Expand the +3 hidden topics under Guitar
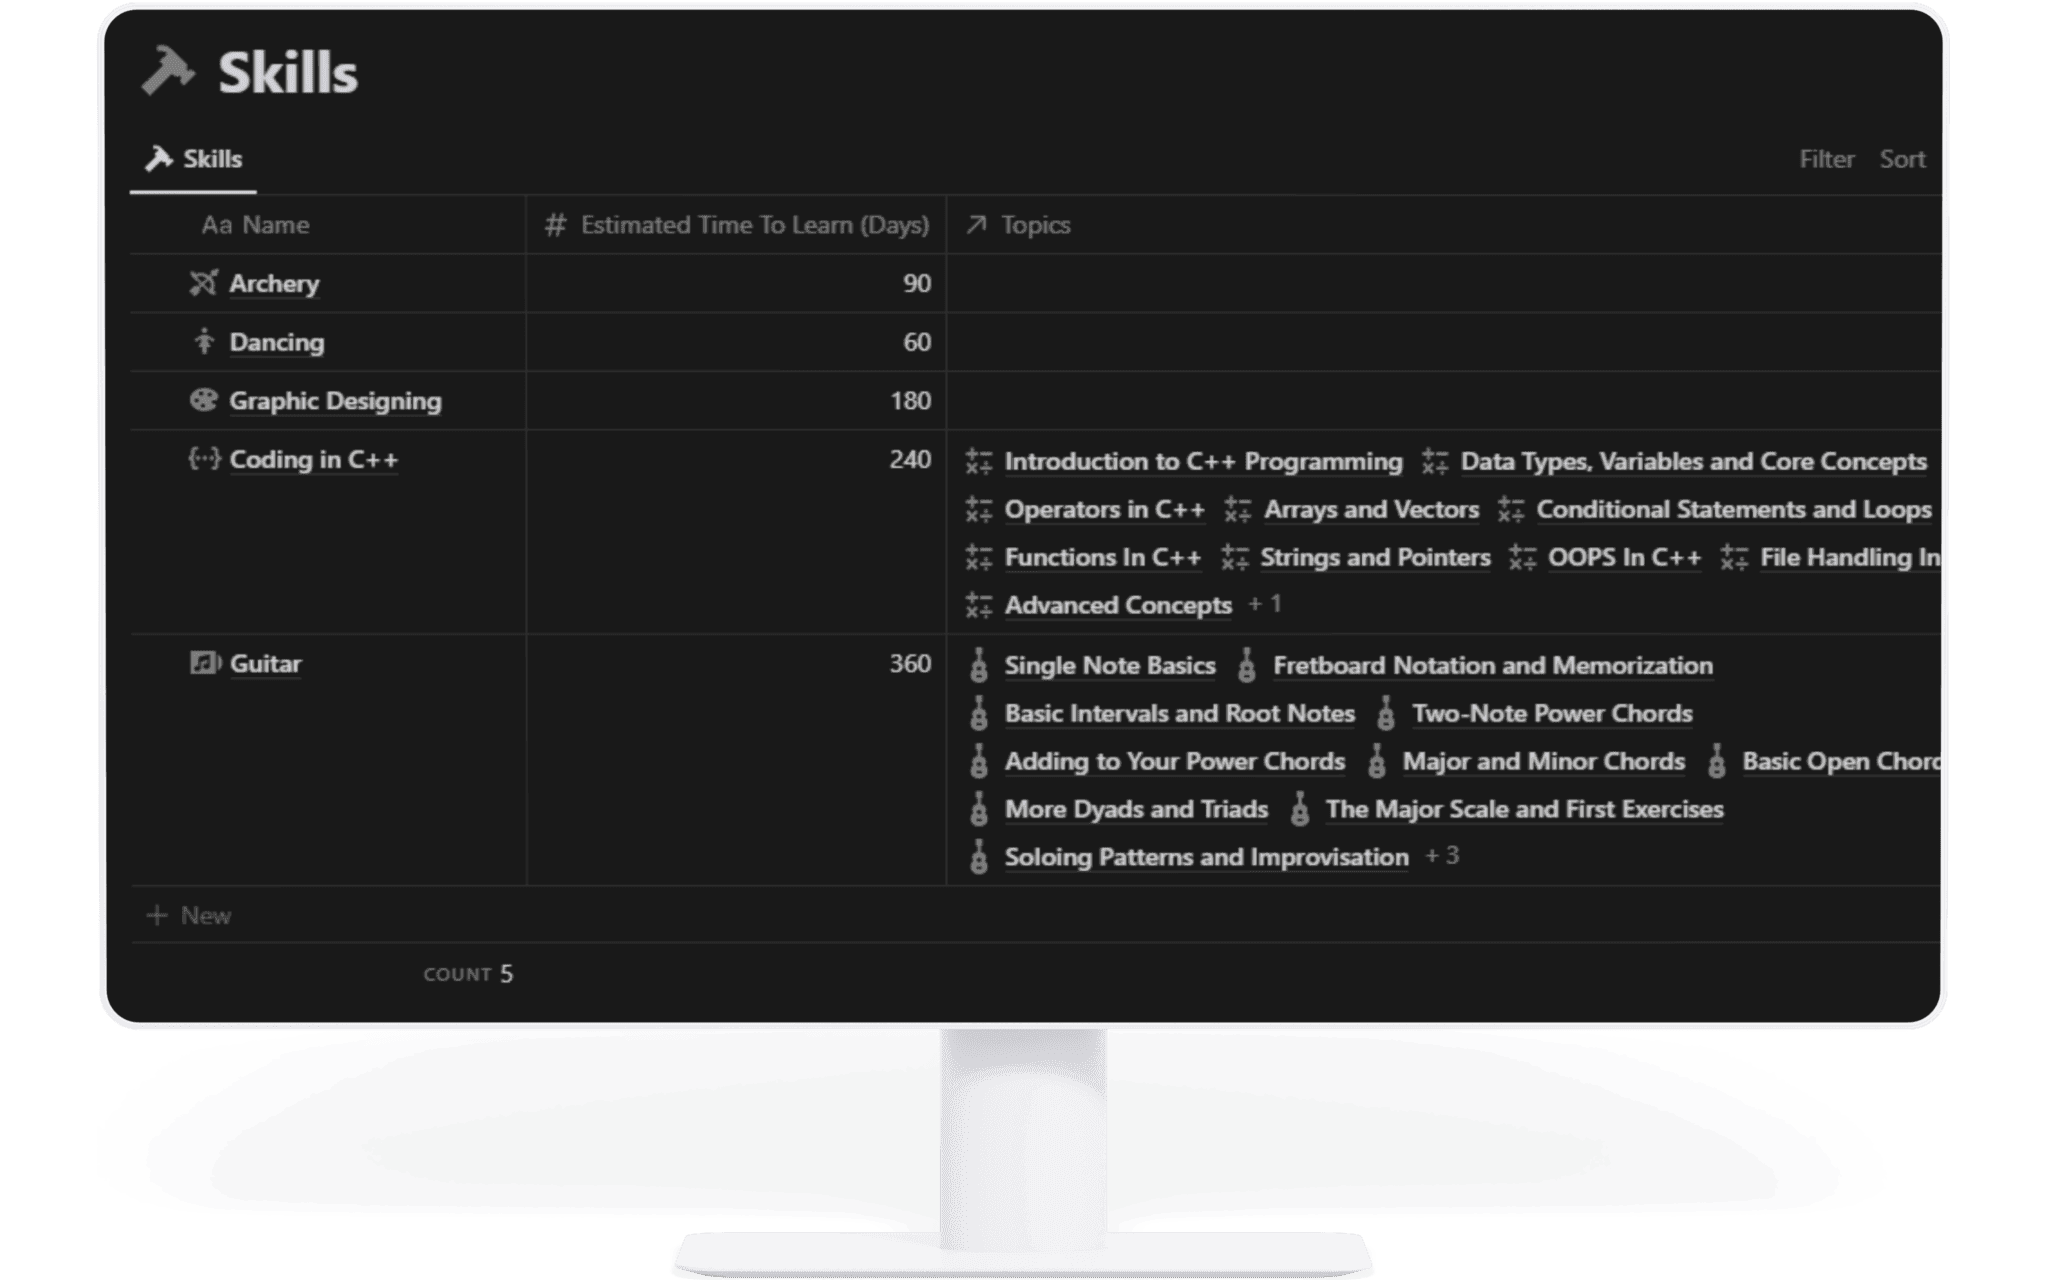 [1443, 856]
